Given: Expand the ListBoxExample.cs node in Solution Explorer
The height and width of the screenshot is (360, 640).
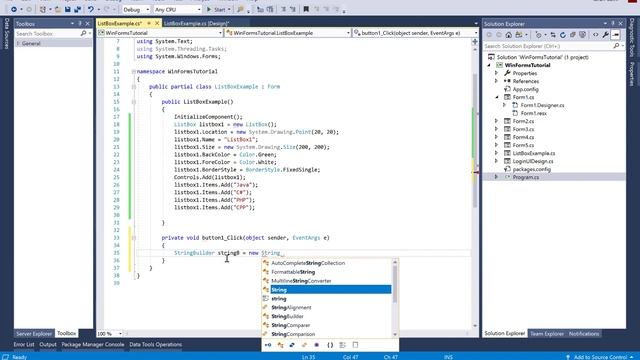Looking at the screenshot, I should [x=496, y=153].
